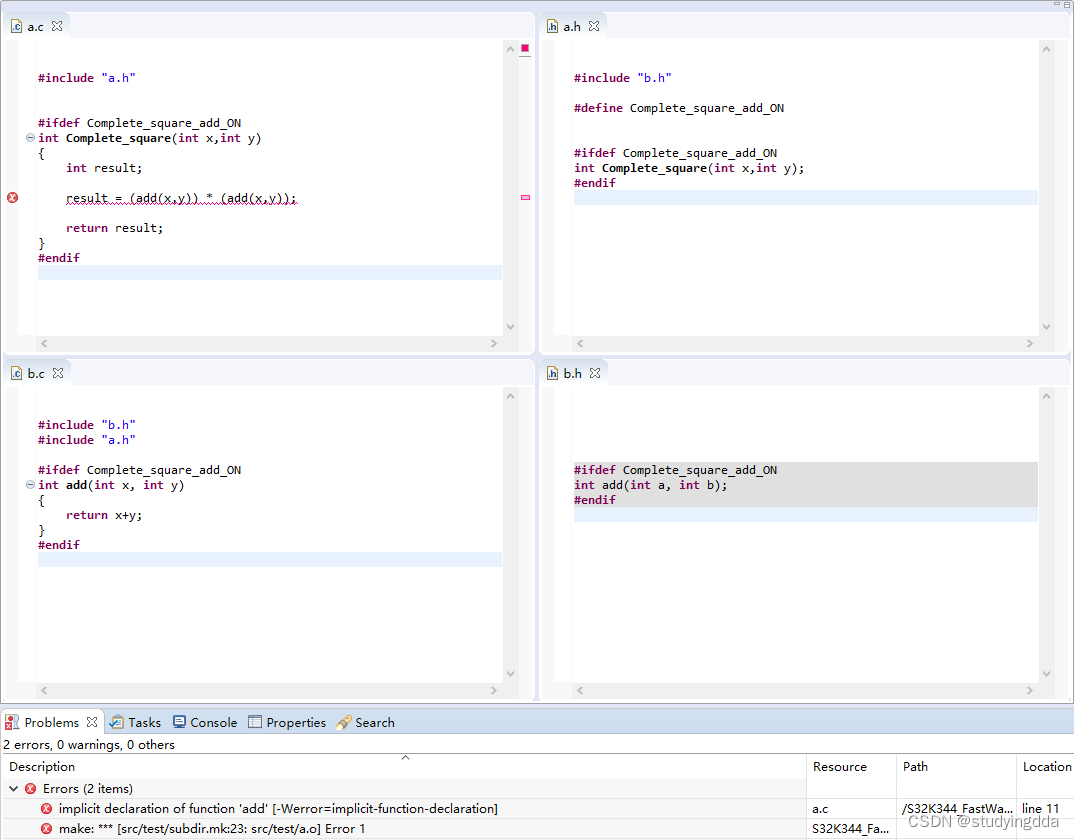Click the a.c file type icon

tap(16, 27)
